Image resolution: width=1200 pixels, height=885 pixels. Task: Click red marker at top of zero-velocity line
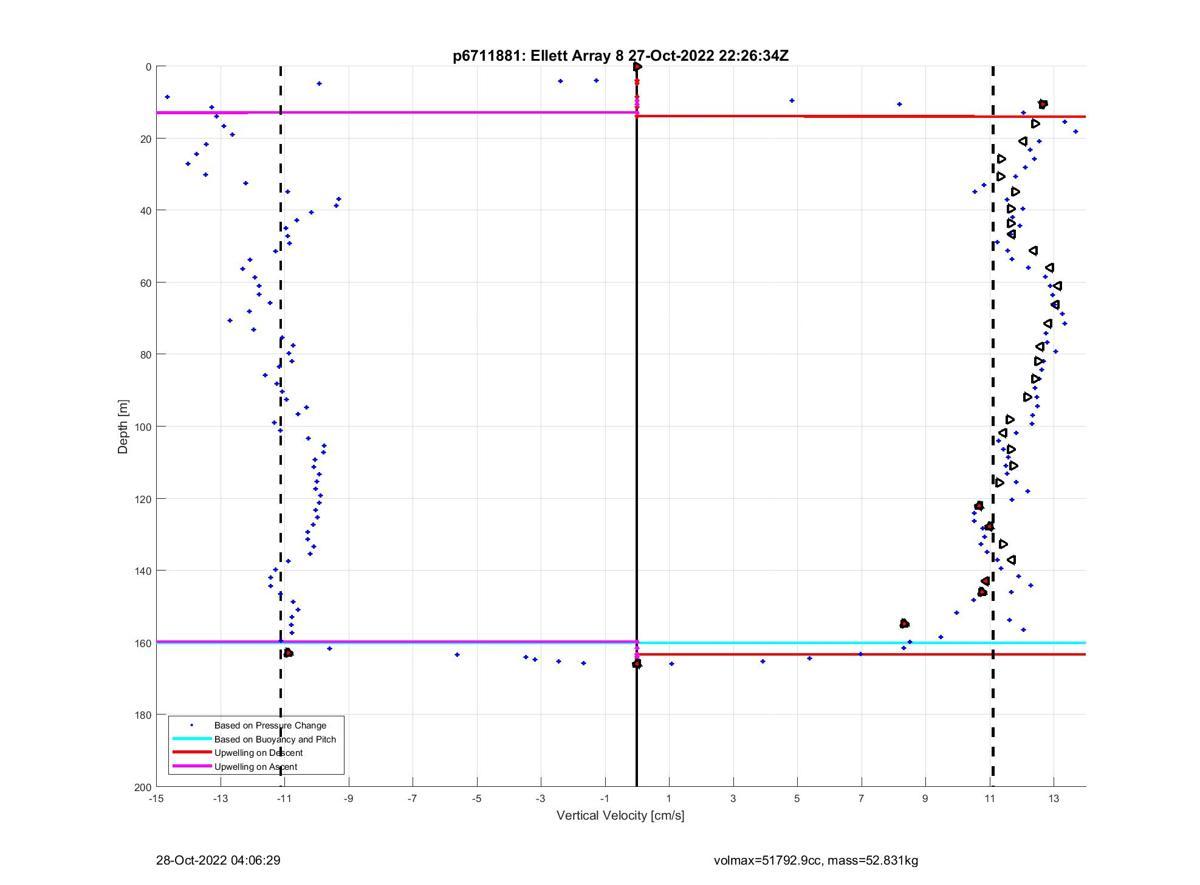coord(637,67)
